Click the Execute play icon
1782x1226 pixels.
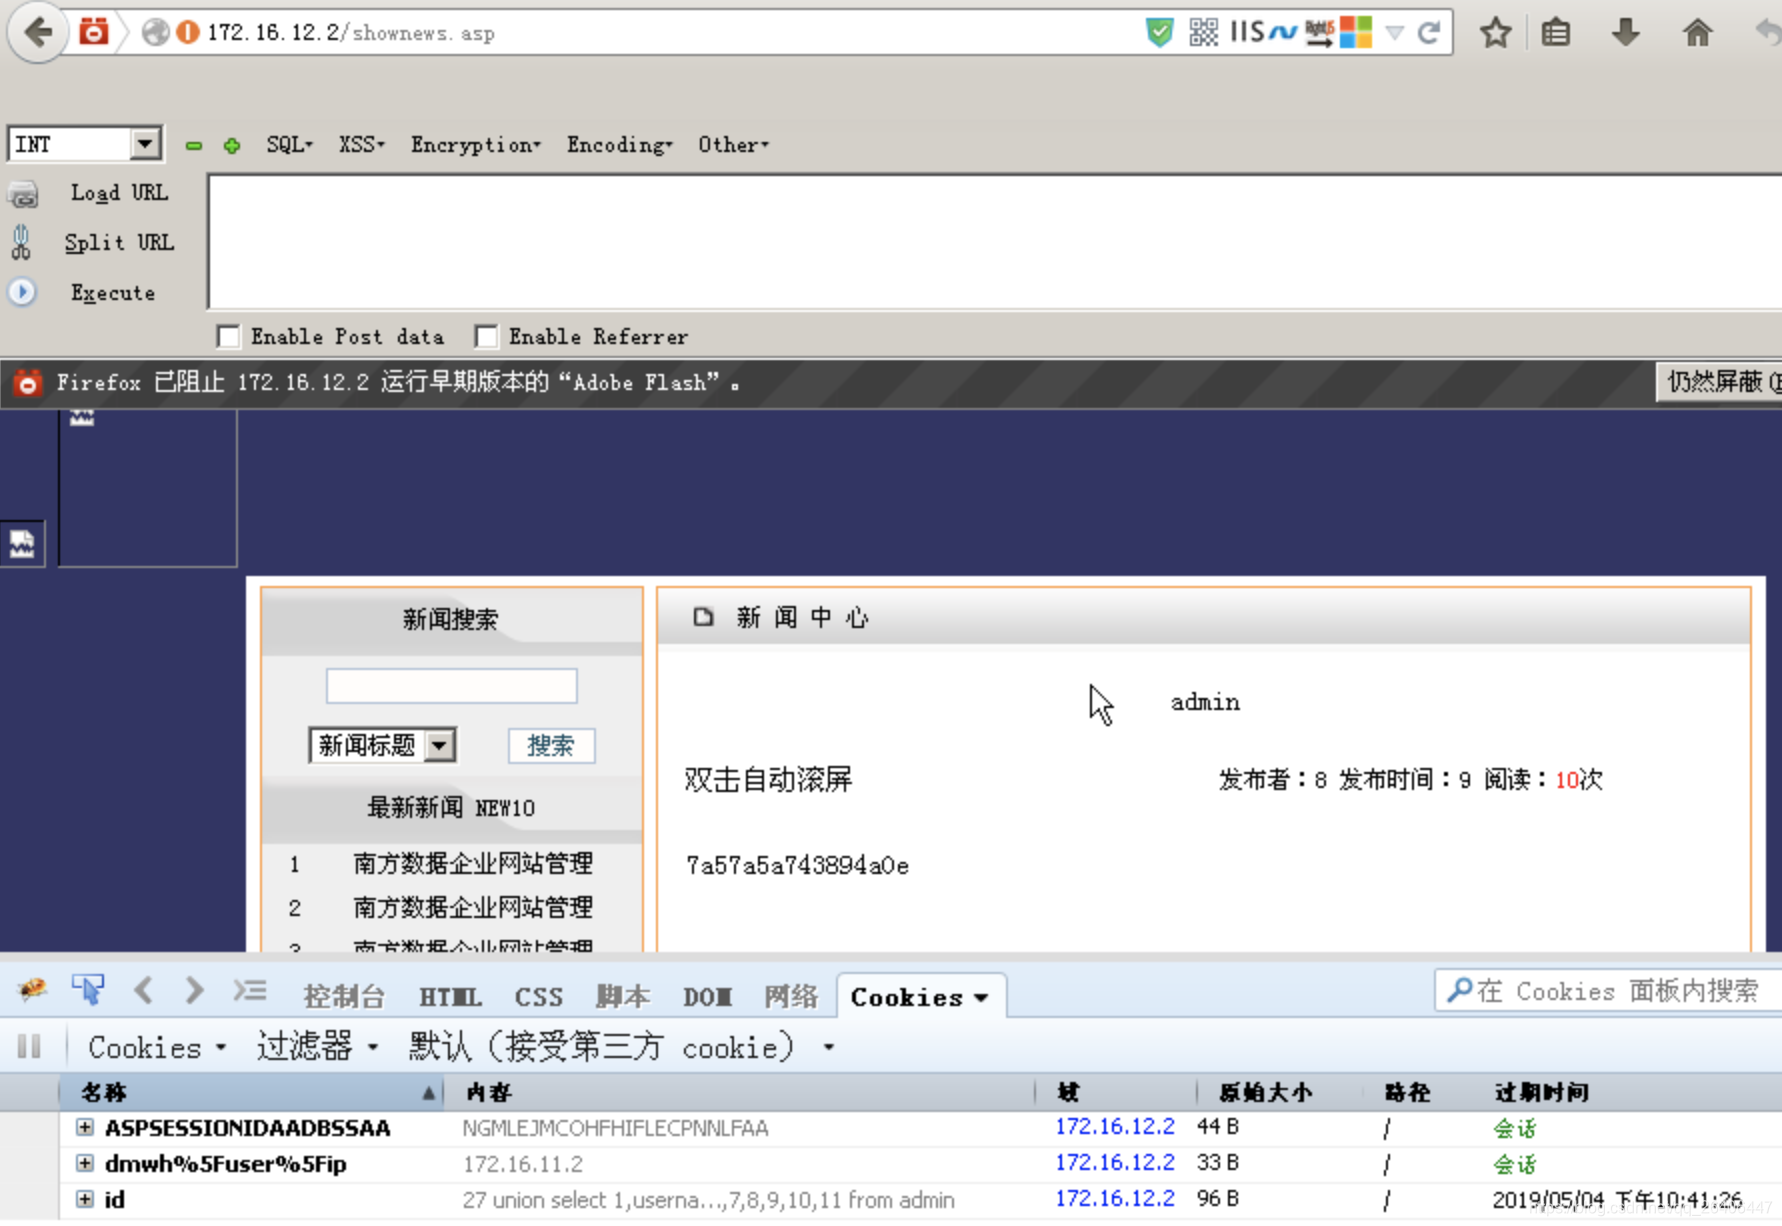pos(22,292)
